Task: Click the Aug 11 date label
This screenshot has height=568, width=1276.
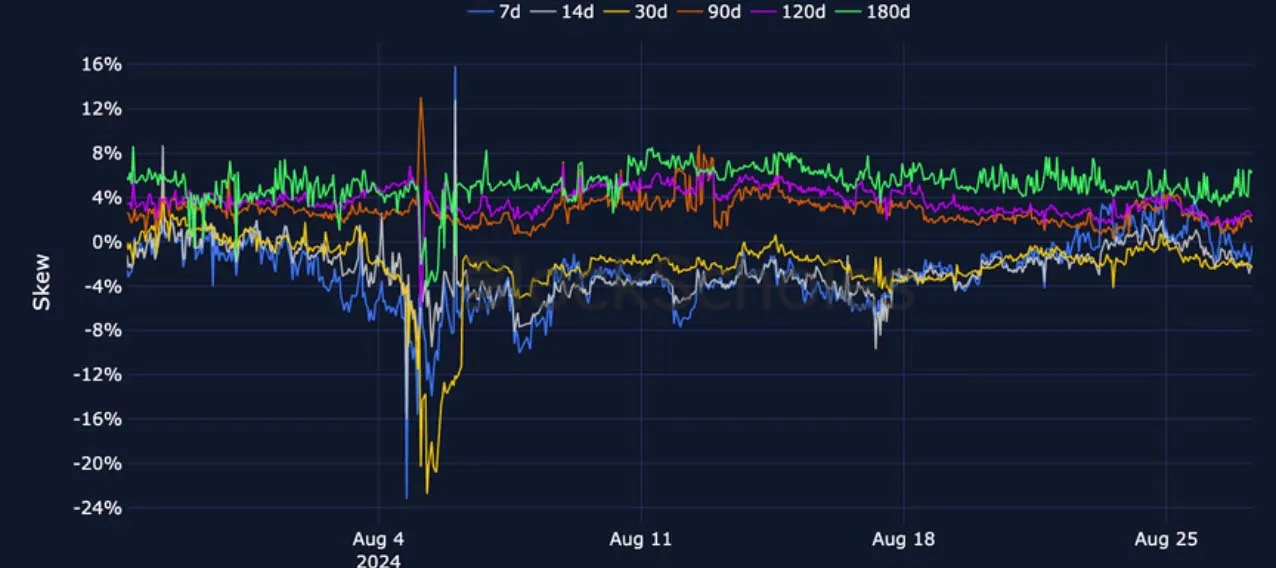Action: pos(641,539)
